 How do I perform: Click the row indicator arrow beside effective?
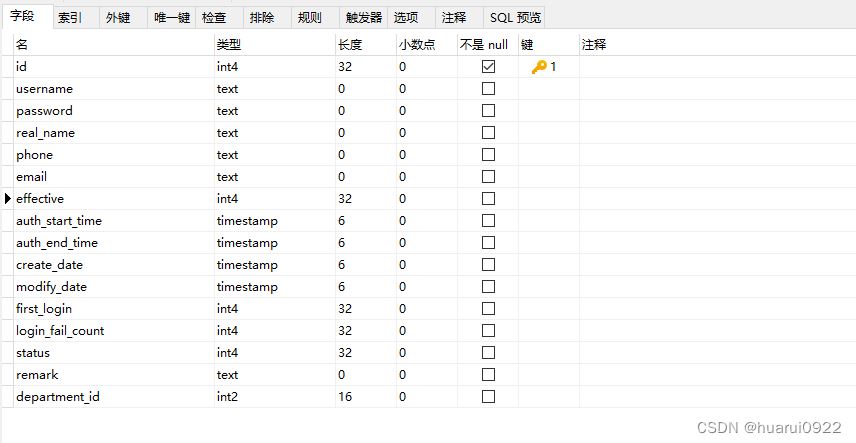point(7,199)
